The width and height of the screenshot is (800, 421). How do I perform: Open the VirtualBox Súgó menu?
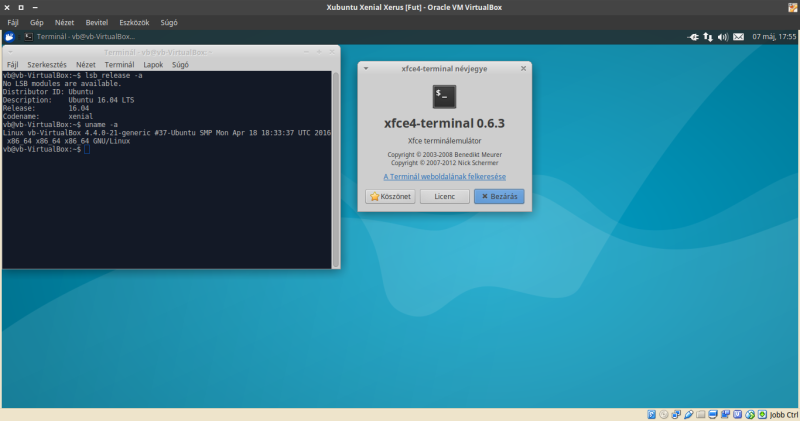169,22
